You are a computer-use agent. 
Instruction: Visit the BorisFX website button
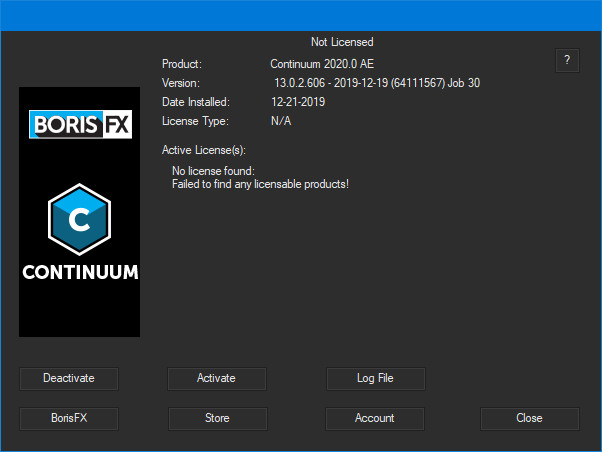[69, 418]
